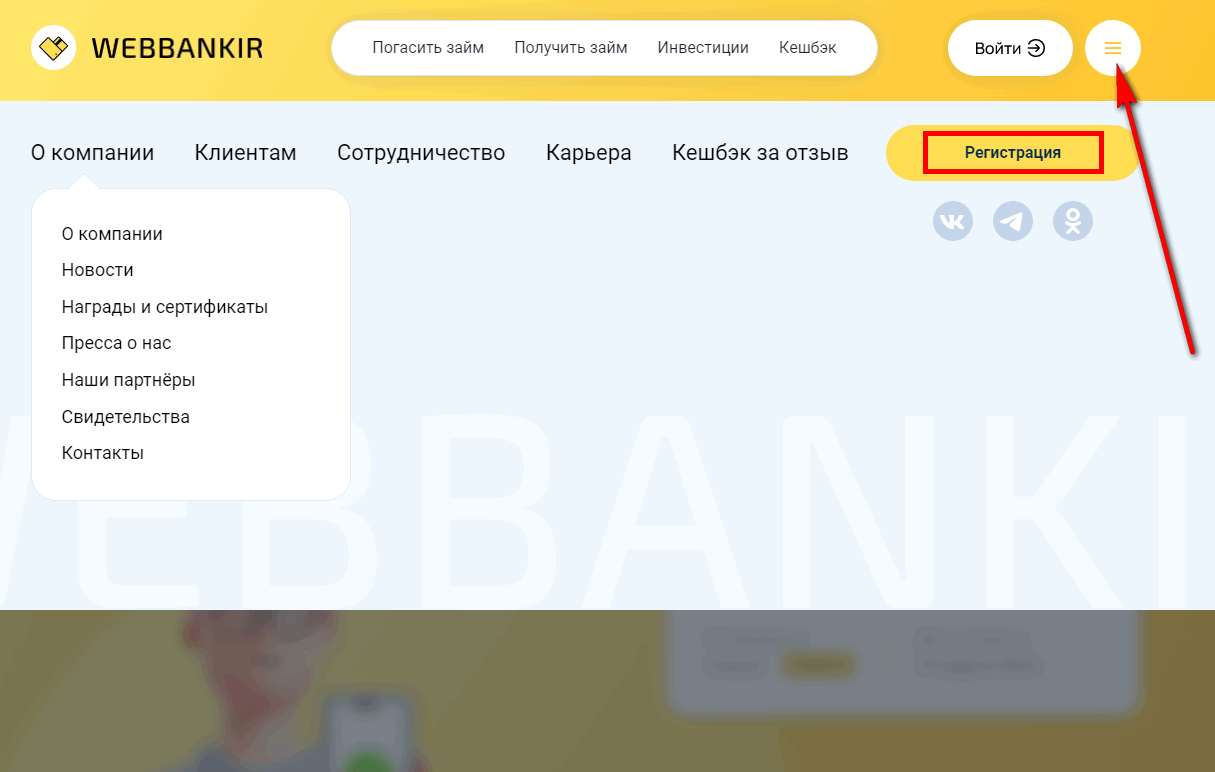Viewport: 1215px width, 772px height.
Task: Go to Кешбэк in top navigation
Action: coord(808,47)
